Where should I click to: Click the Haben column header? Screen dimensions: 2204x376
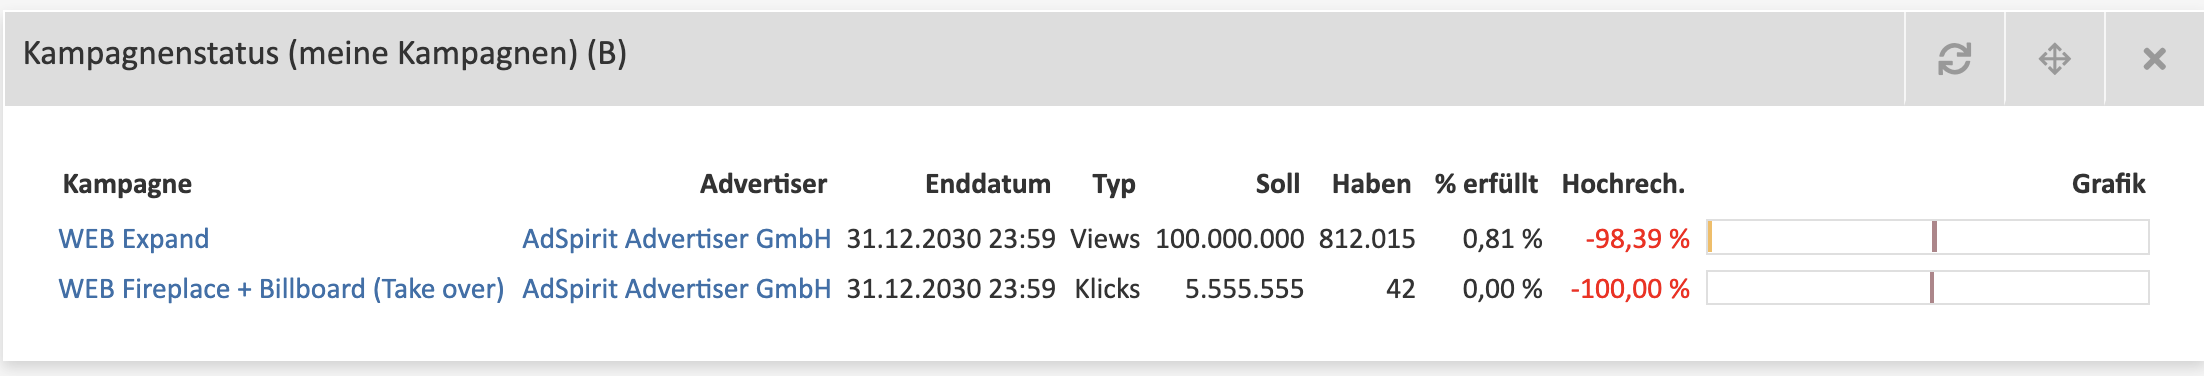pyautogui.click(x=1371, y=184)
